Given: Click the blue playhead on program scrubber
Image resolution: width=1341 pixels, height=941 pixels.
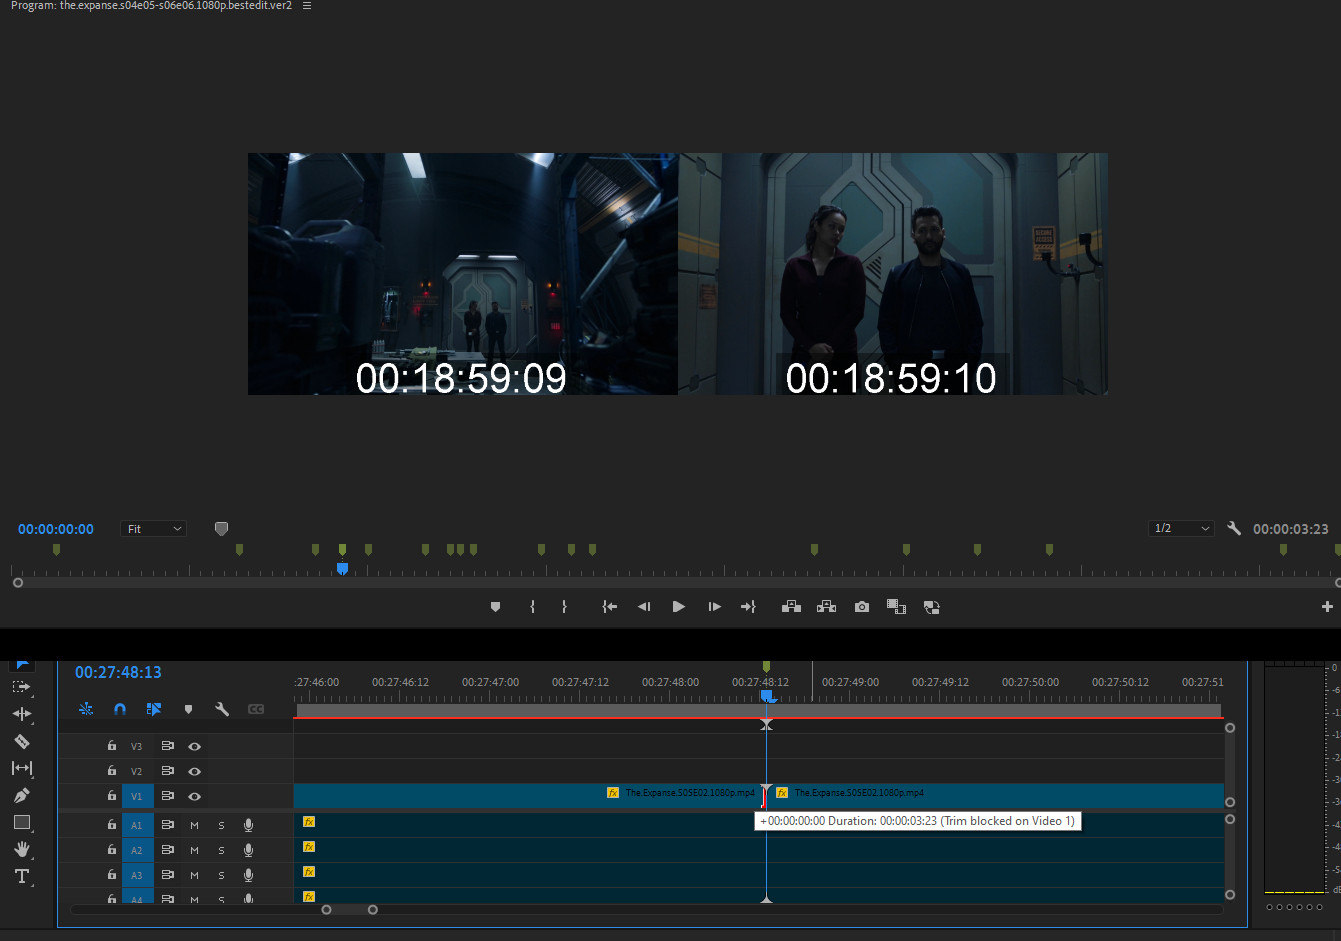Looking at the screenshot, I should click(342, 568).
